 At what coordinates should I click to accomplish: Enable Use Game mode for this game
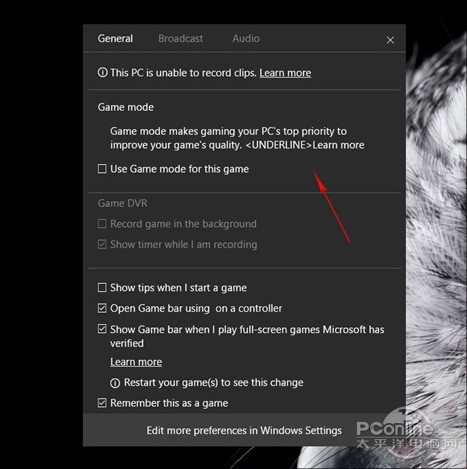point(102,169)
